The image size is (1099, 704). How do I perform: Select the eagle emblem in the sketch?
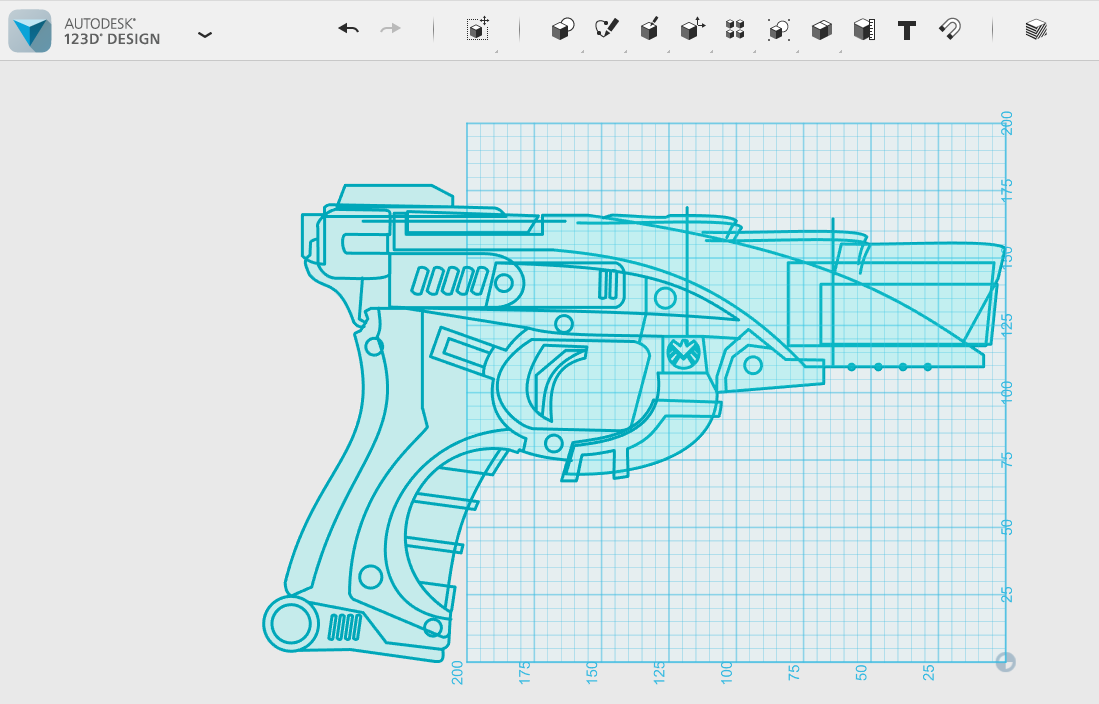click(684, 353)
